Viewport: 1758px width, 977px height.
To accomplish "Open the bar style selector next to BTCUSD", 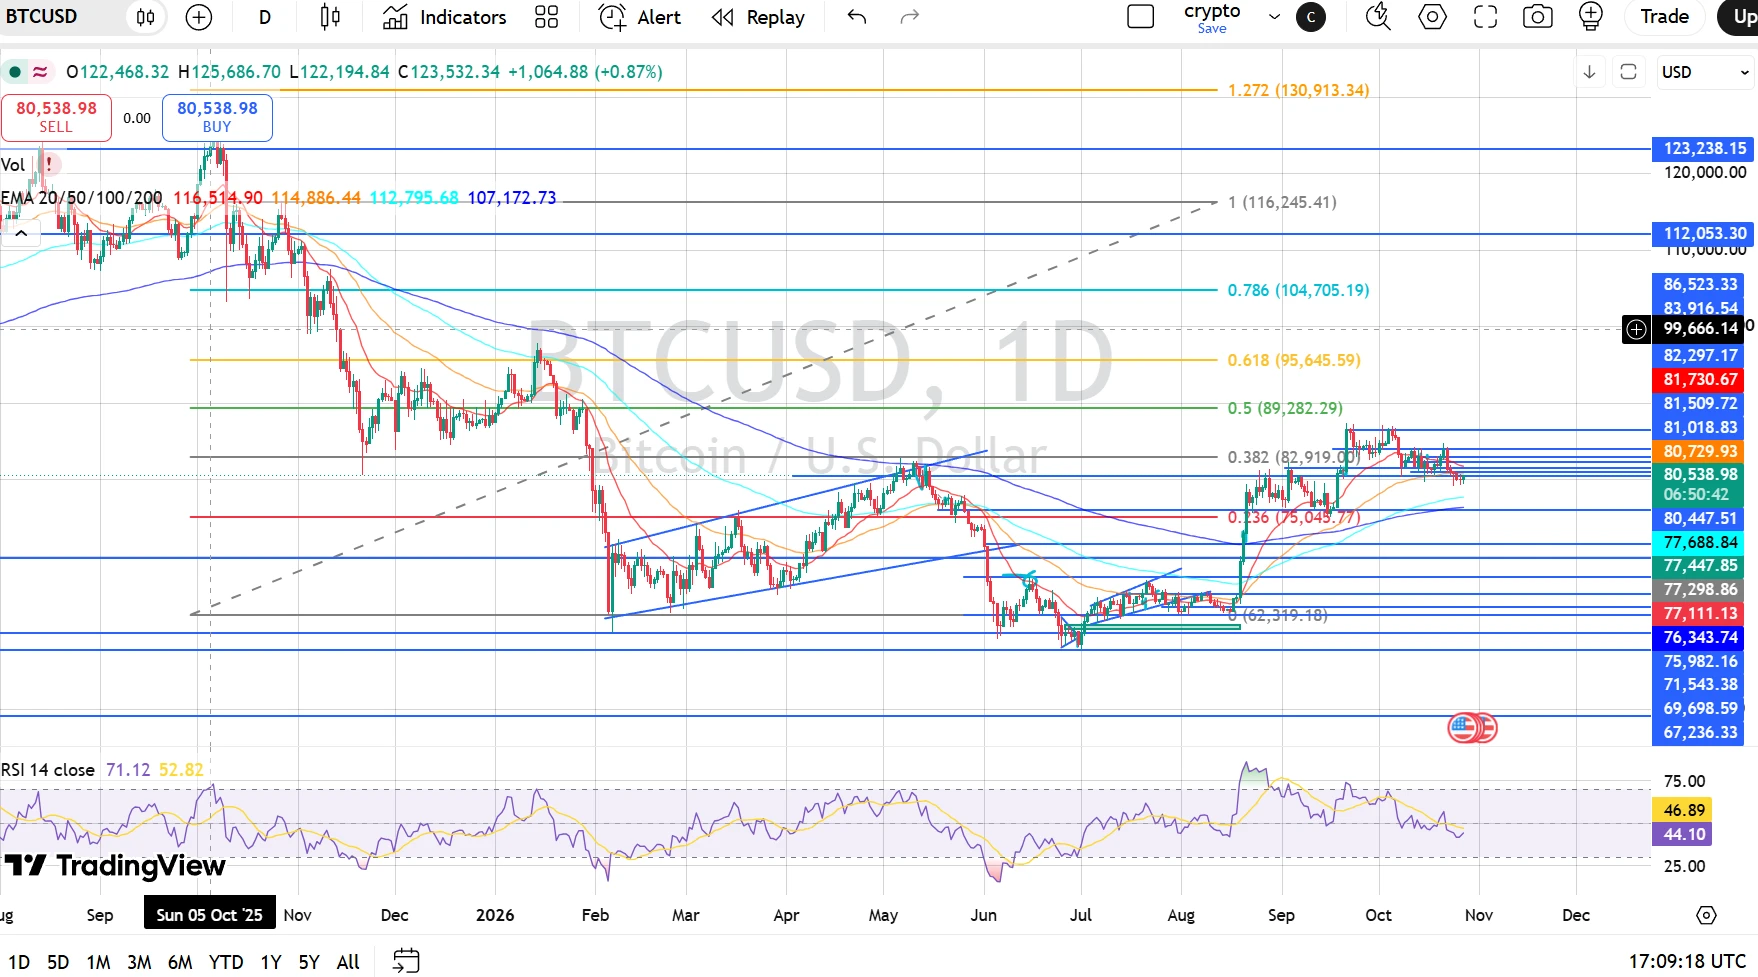I will point(146,17).
